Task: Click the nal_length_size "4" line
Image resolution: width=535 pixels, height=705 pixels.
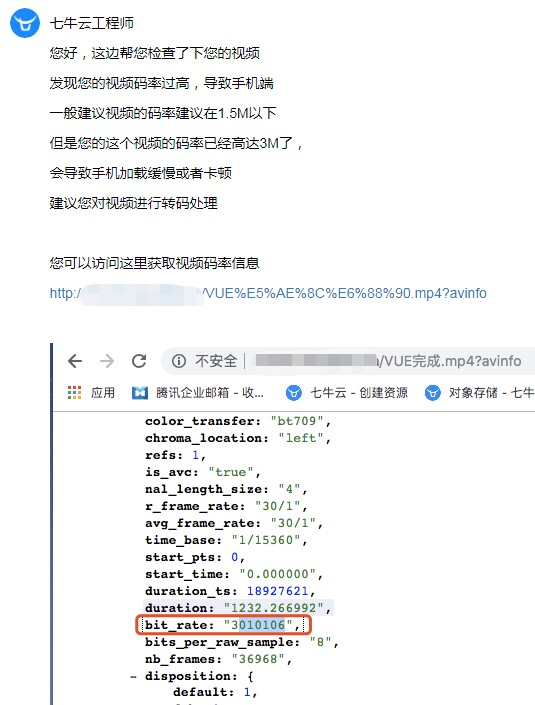Action: tap(226, 489)
